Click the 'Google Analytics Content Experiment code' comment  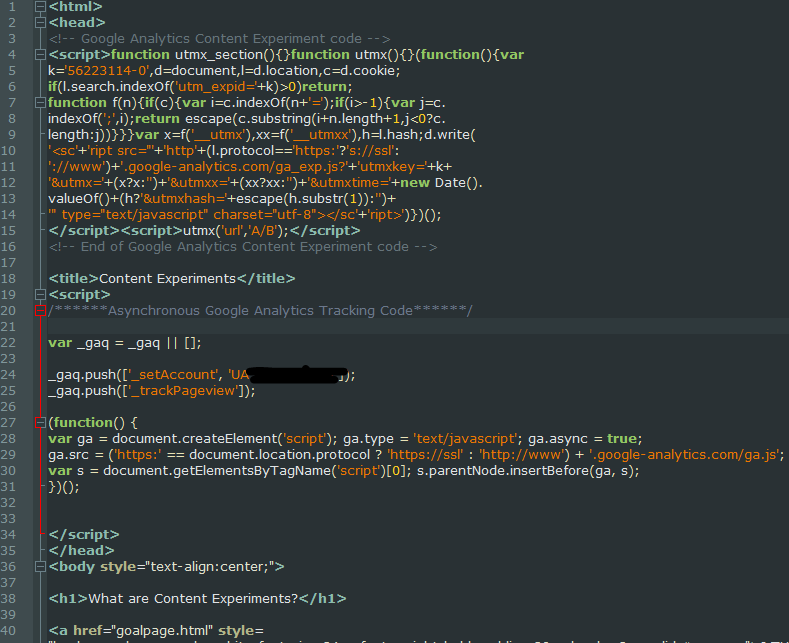(219, 39)
